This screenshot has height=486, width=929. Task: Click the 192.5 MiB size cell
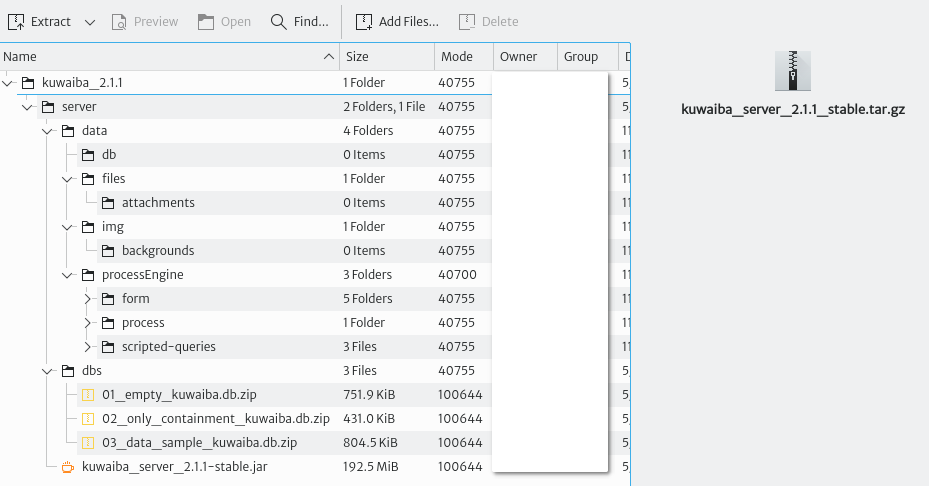(x=370, y=467)
